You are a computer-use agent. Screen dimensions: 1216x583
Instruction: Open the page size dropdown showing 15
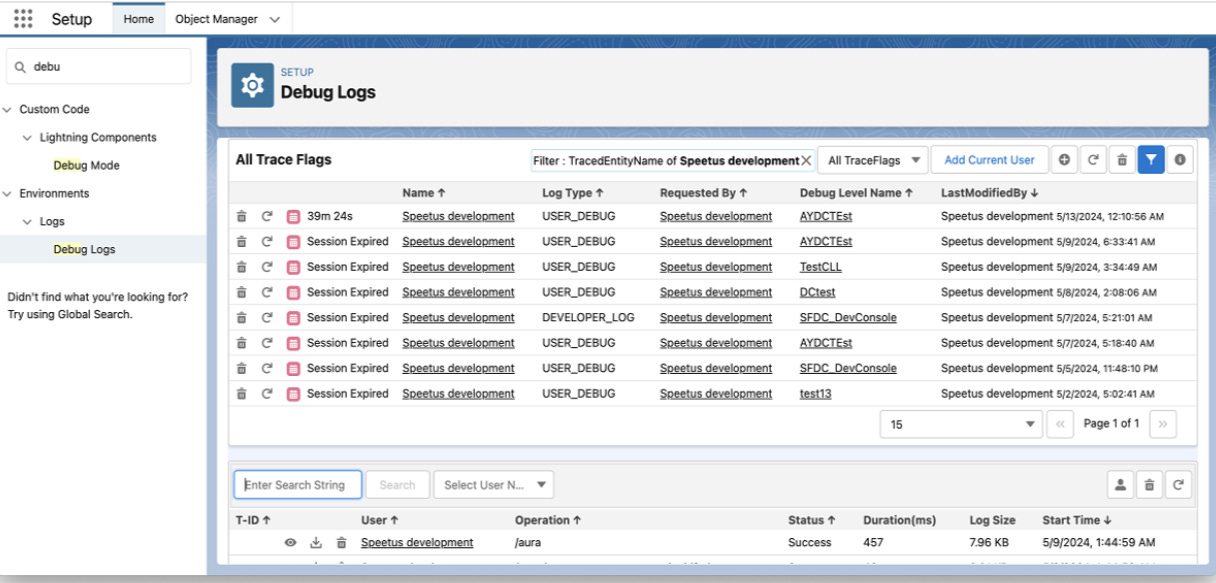tap(961, 424)
